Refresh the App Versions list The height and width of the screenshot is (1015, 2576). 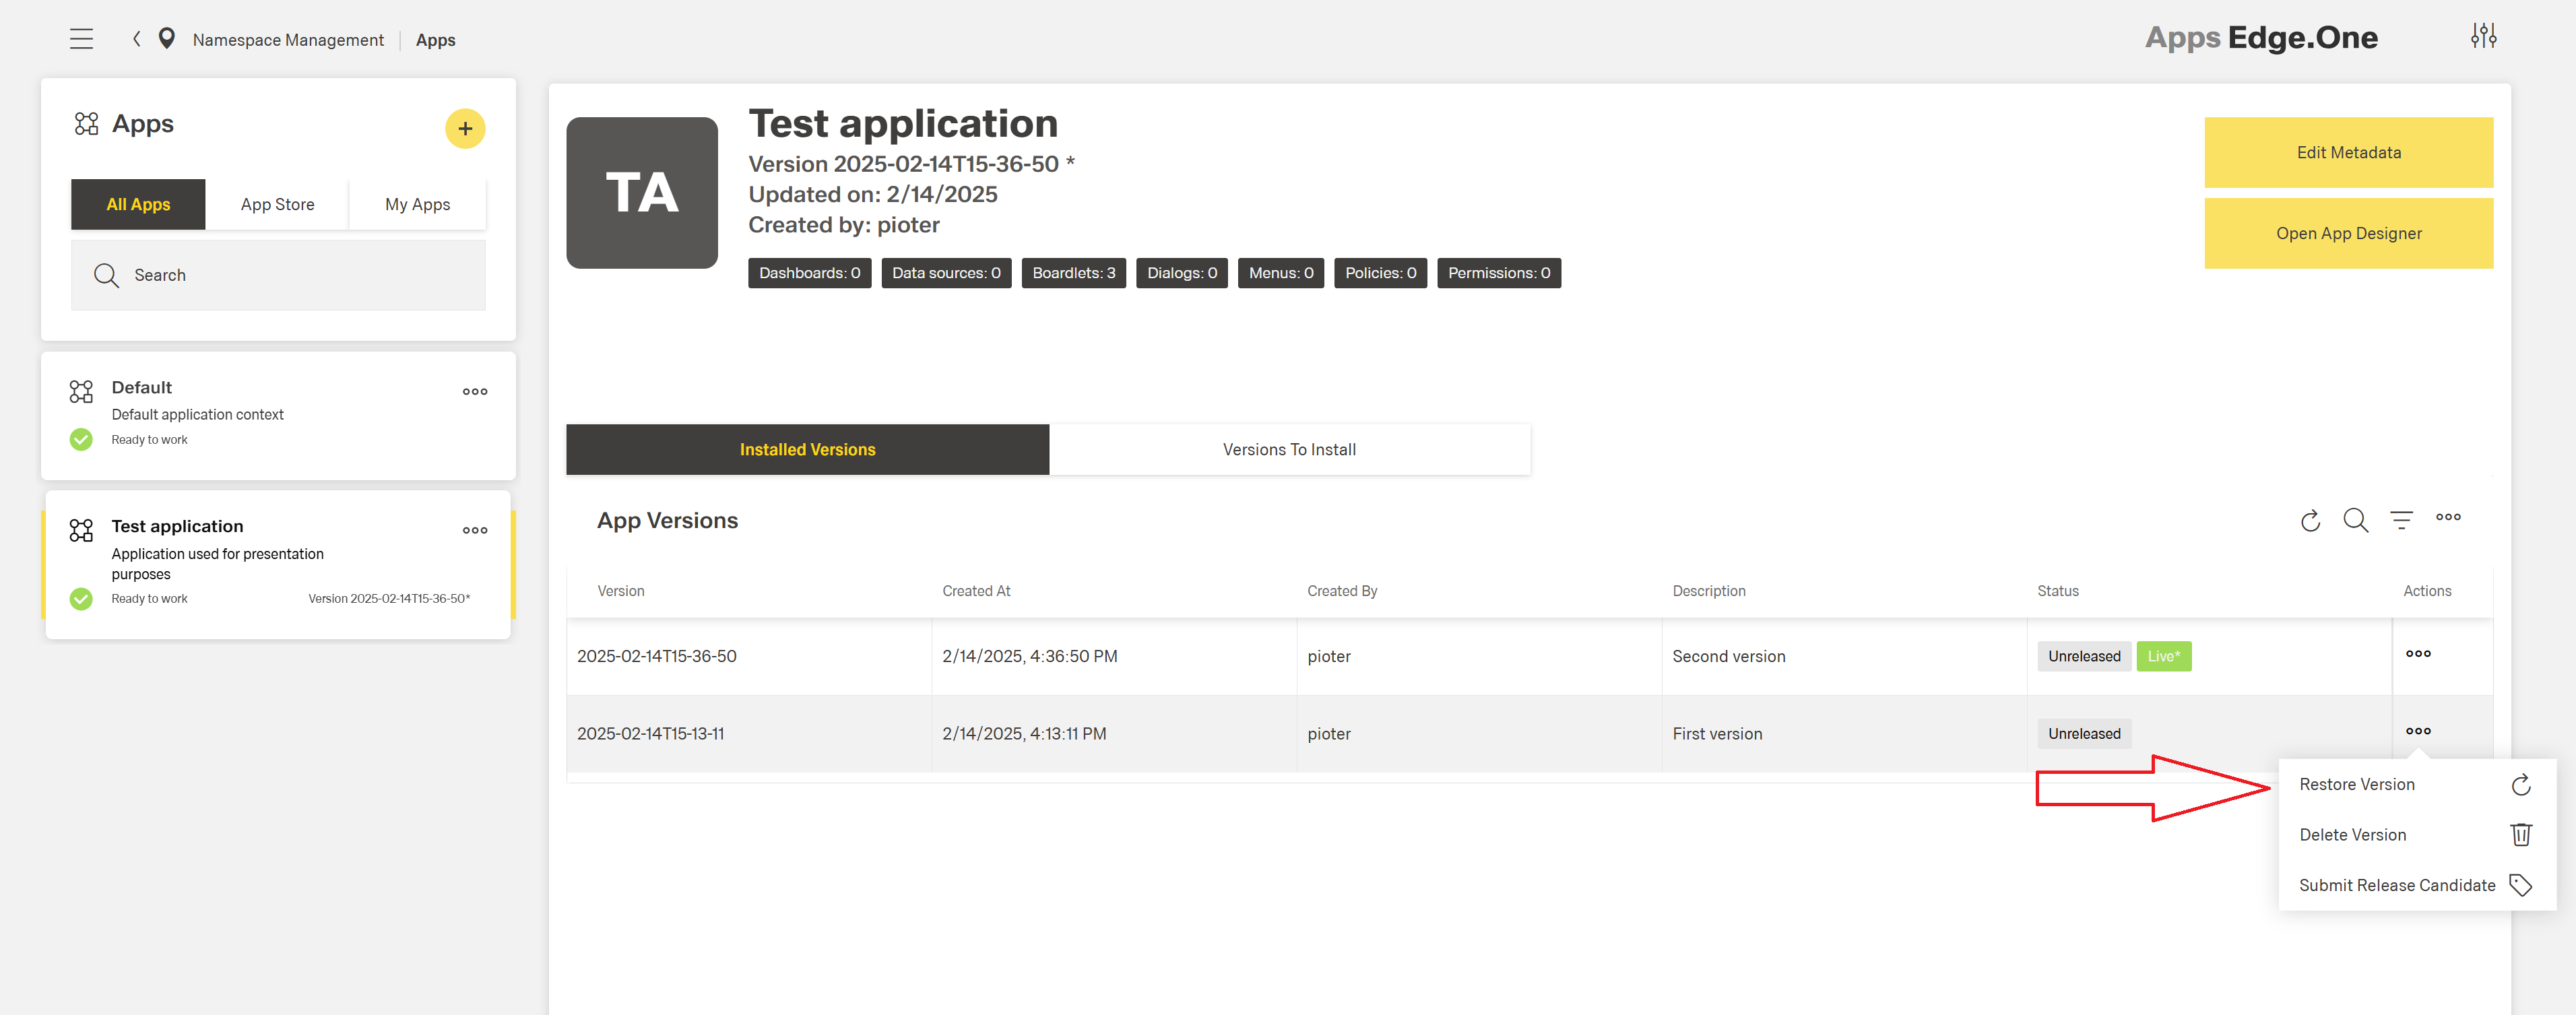(2310, 521)
